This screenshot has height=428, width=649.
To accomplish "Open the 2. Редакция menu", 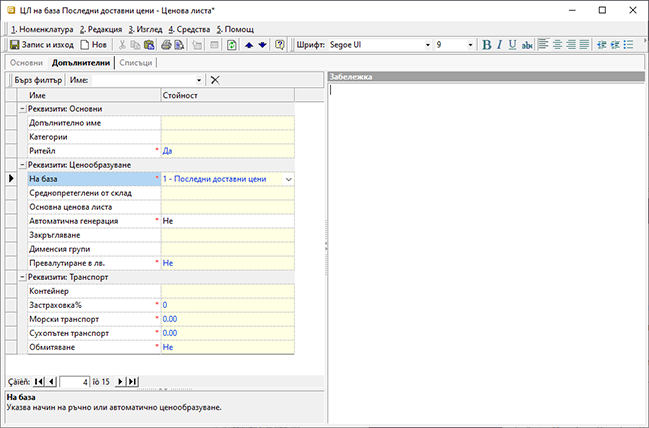I will 101,29.
